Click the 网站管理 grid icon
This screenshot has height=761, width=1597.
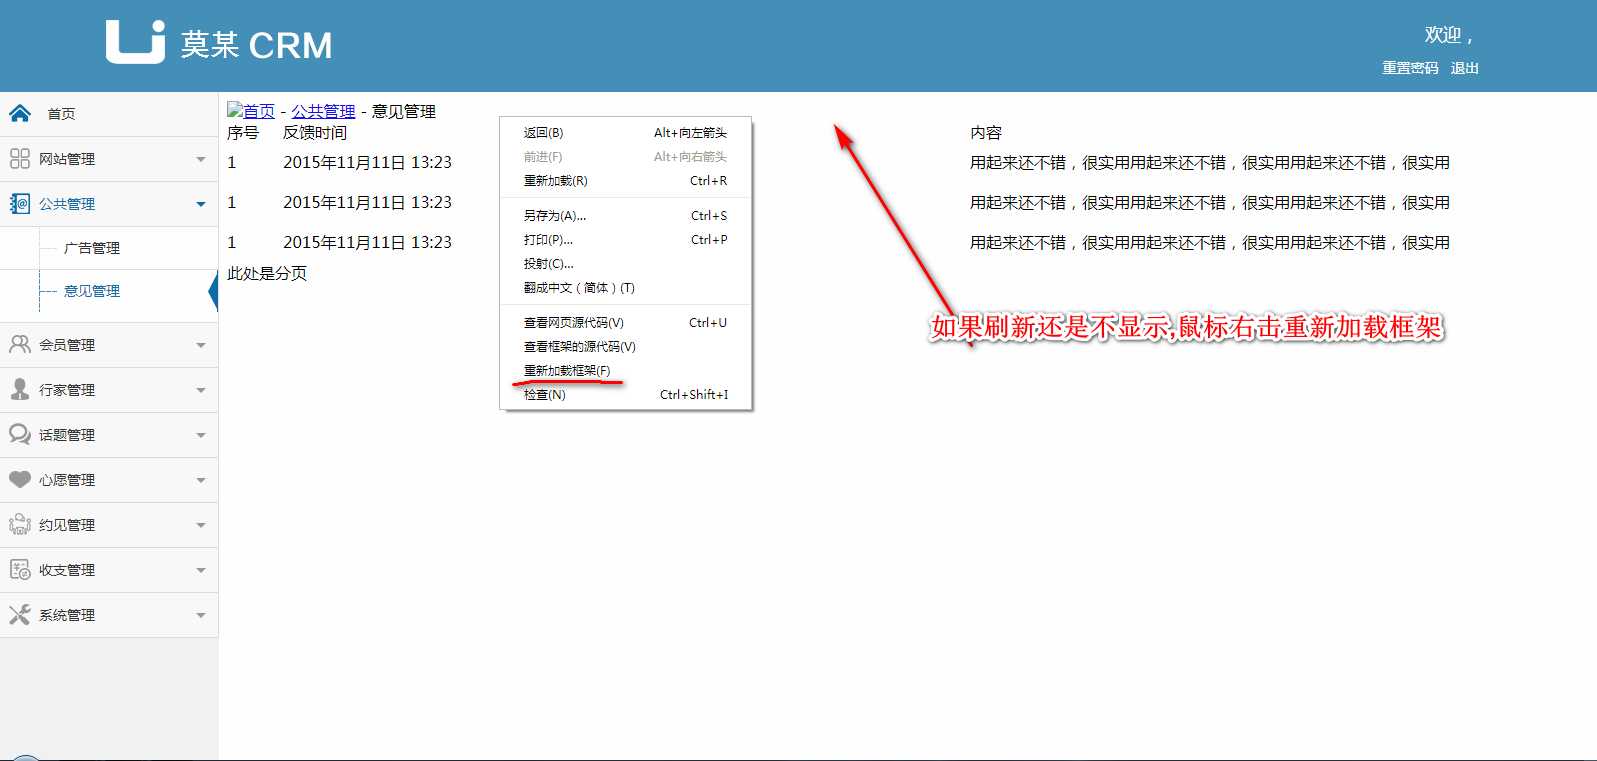click(x=20, y=158)
